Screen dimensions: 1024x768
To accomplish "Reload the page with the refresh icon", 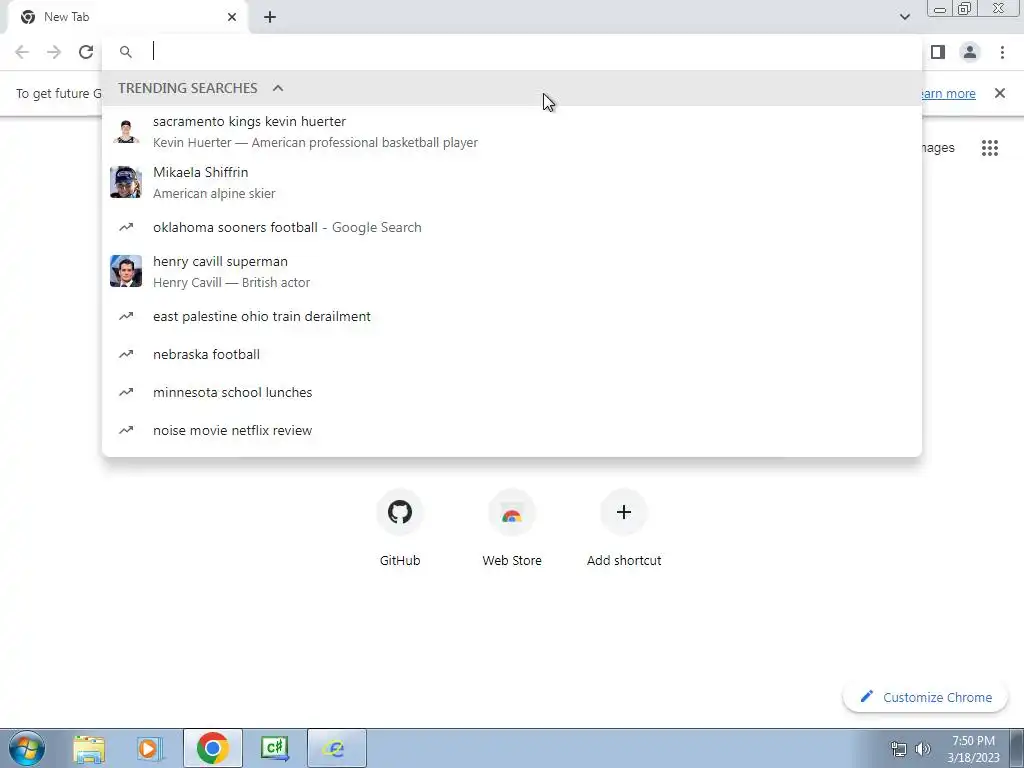I will 86,52.
